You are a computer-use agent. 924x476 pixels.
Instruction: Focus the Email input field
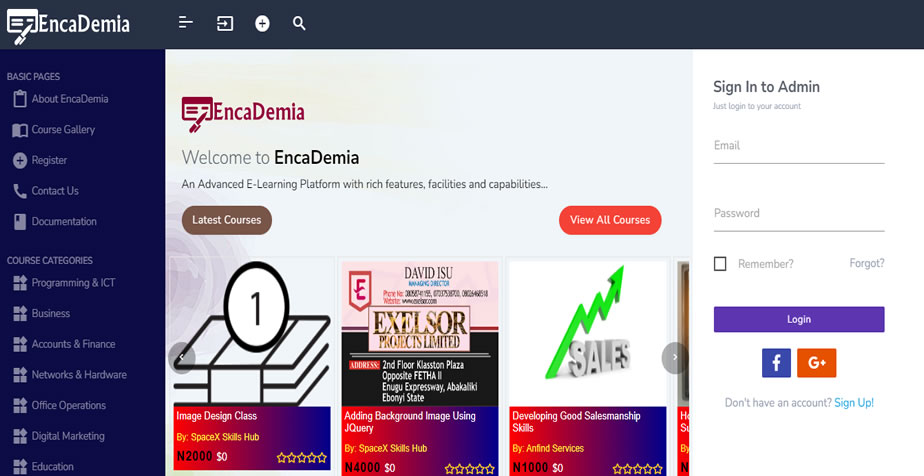(x=798, y=146)
